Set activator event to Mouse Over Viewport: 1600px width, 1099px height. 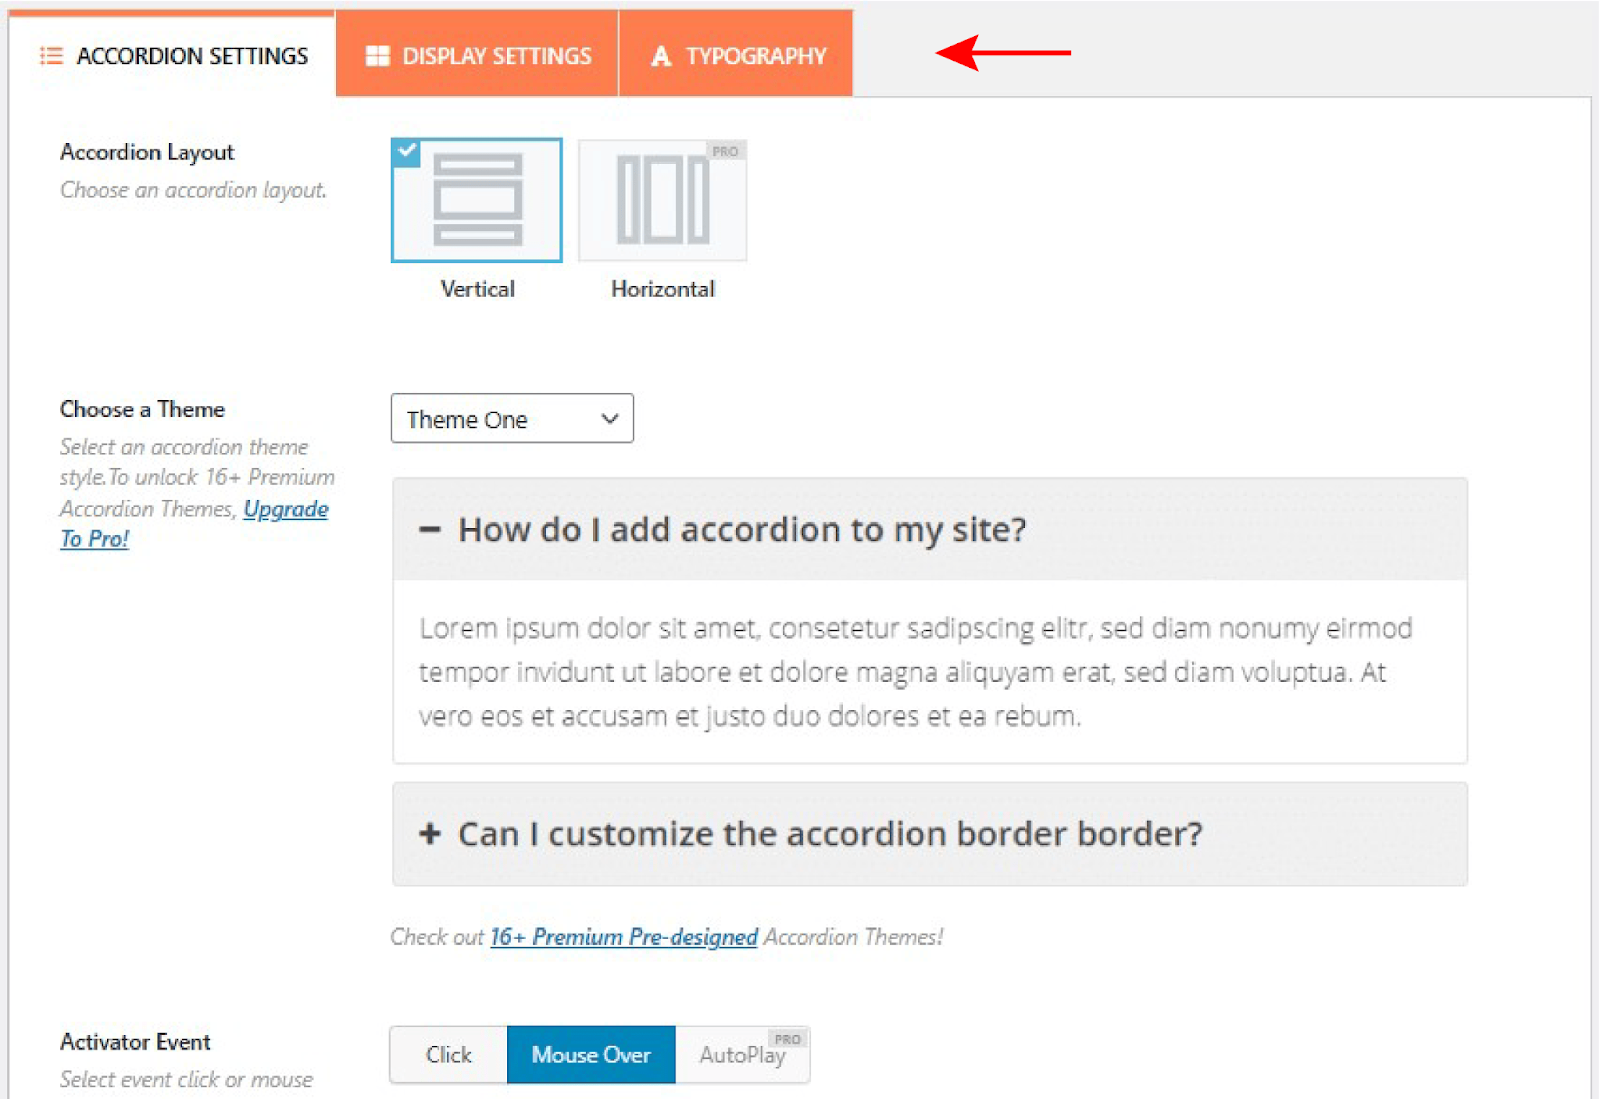click(591, 1055)
